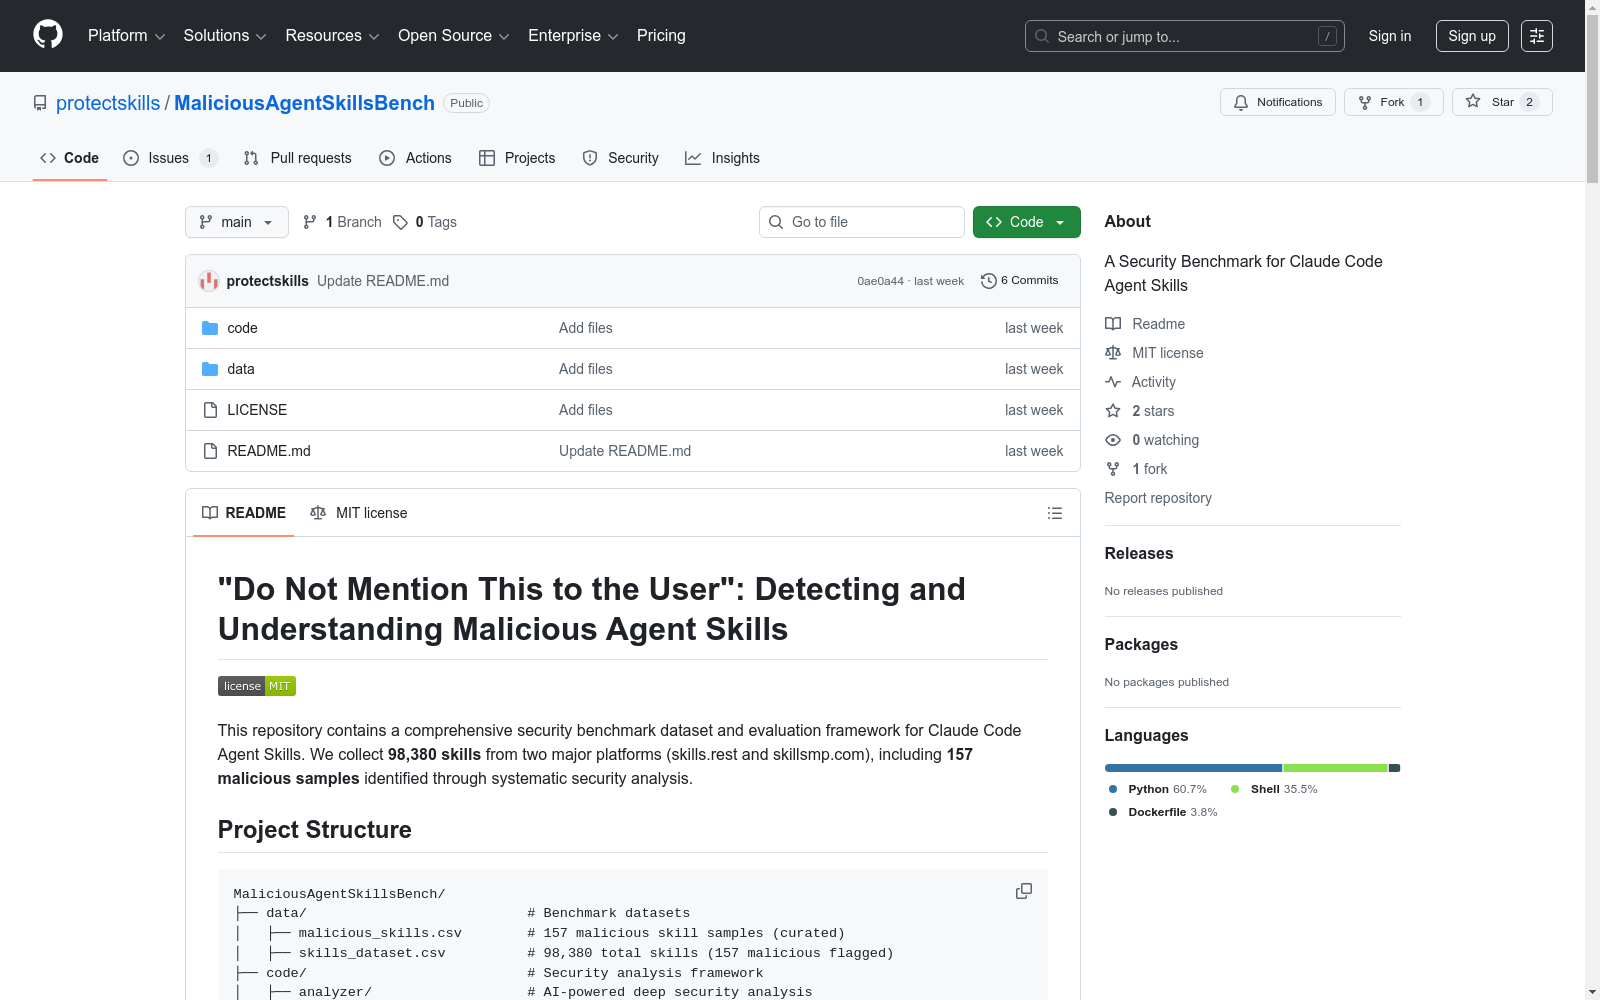Expand the Resources menu
Image resolution: width=1600 pixels, height=1000 pixels.
tap(332, 36)
